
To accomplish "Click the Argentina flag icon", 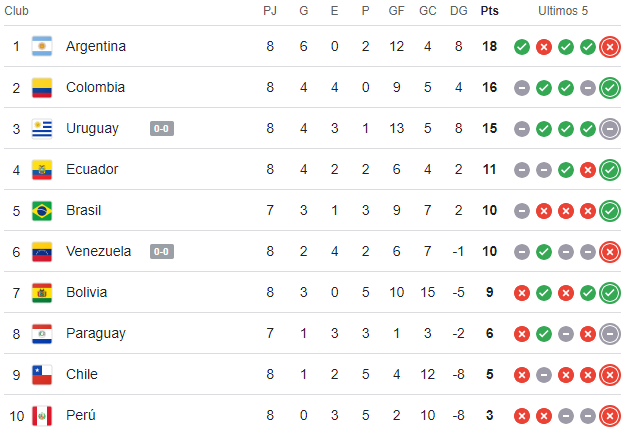I will [x=41, y=46].
